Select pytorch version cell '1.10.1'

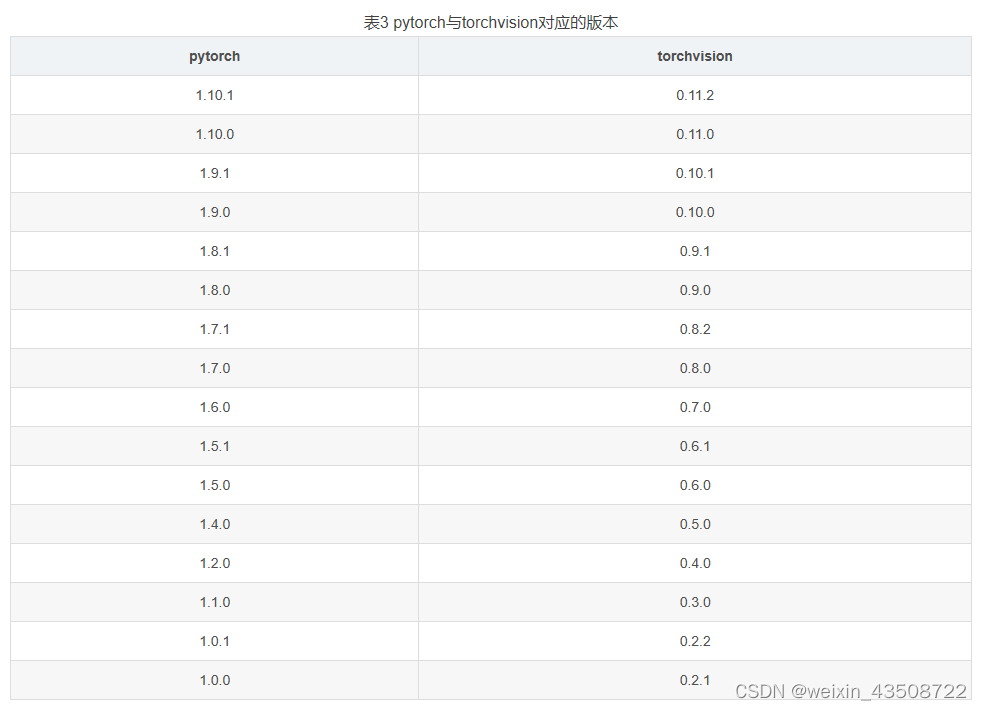pyautogui.click(x=215, y=95)
